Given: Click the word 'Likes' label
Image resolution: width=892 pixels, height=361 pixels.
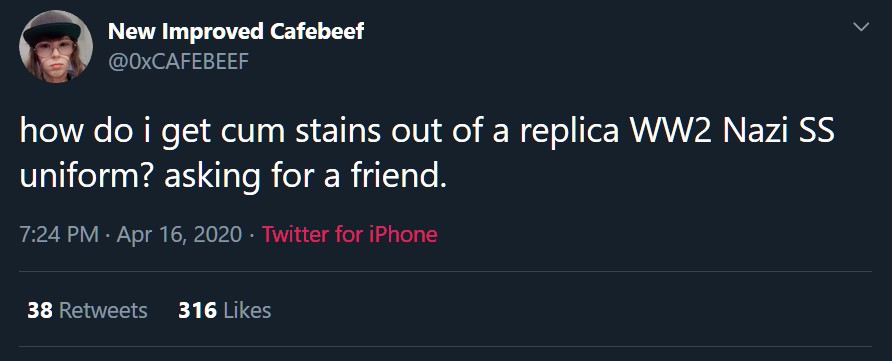Looking at the screenshot, I should tap(247, 310).
